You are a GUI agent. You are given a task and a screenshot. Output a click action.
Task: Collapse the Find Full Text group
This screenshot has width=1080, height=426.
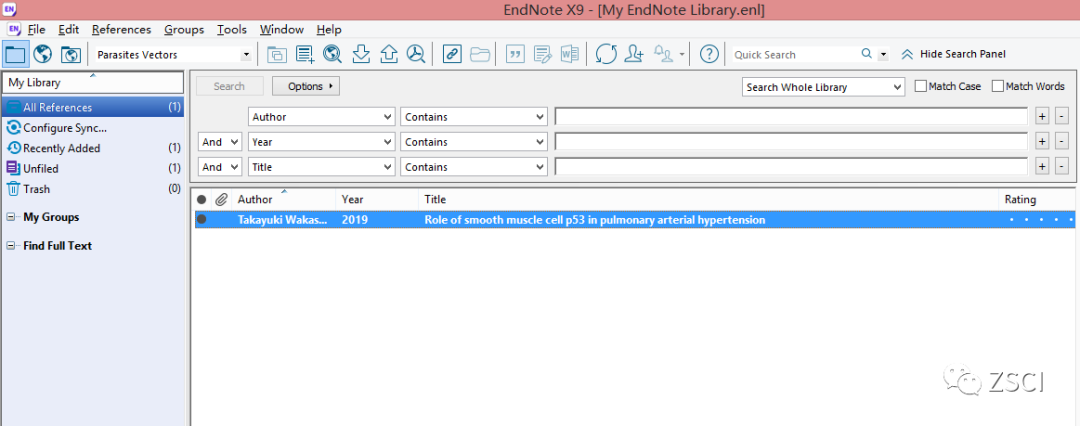[x=10, y=246]
